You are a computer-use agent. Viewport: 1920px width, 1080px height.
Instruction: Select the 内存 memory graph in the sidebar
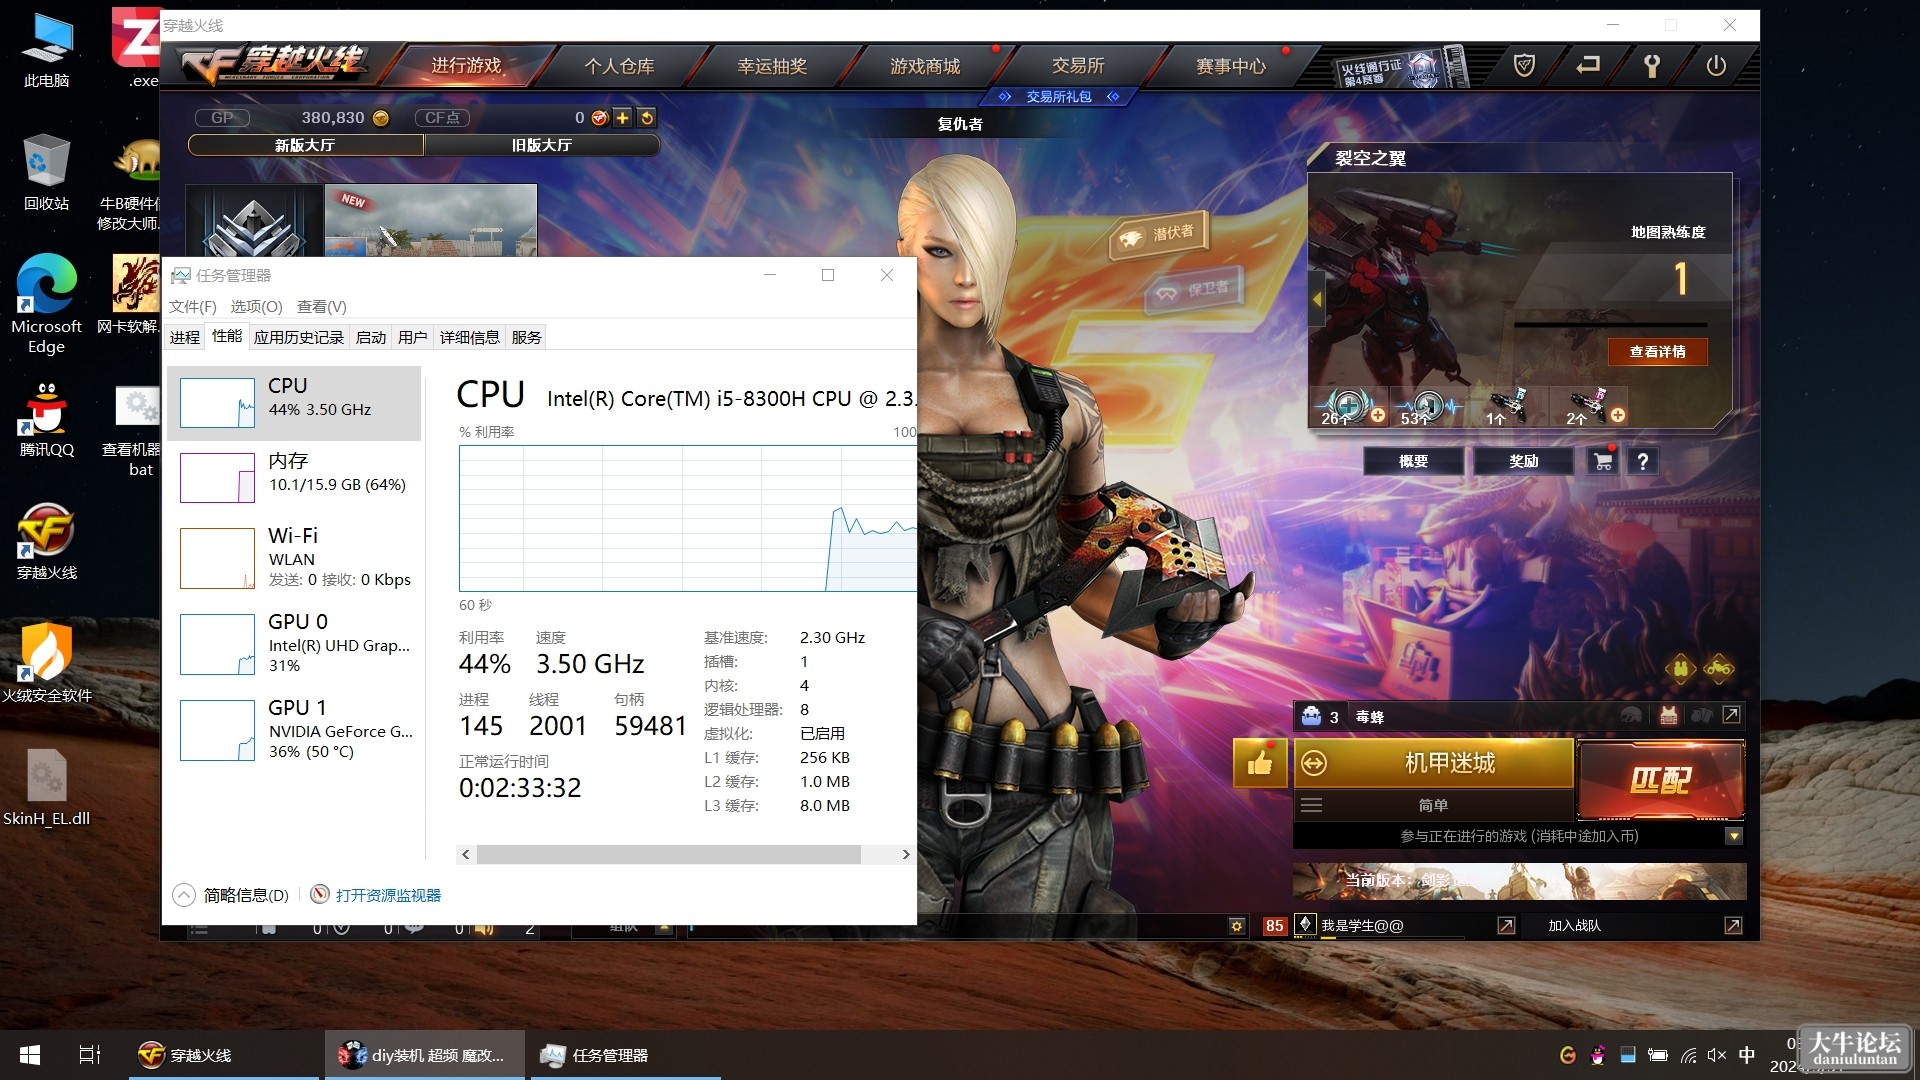click(294, 478)
